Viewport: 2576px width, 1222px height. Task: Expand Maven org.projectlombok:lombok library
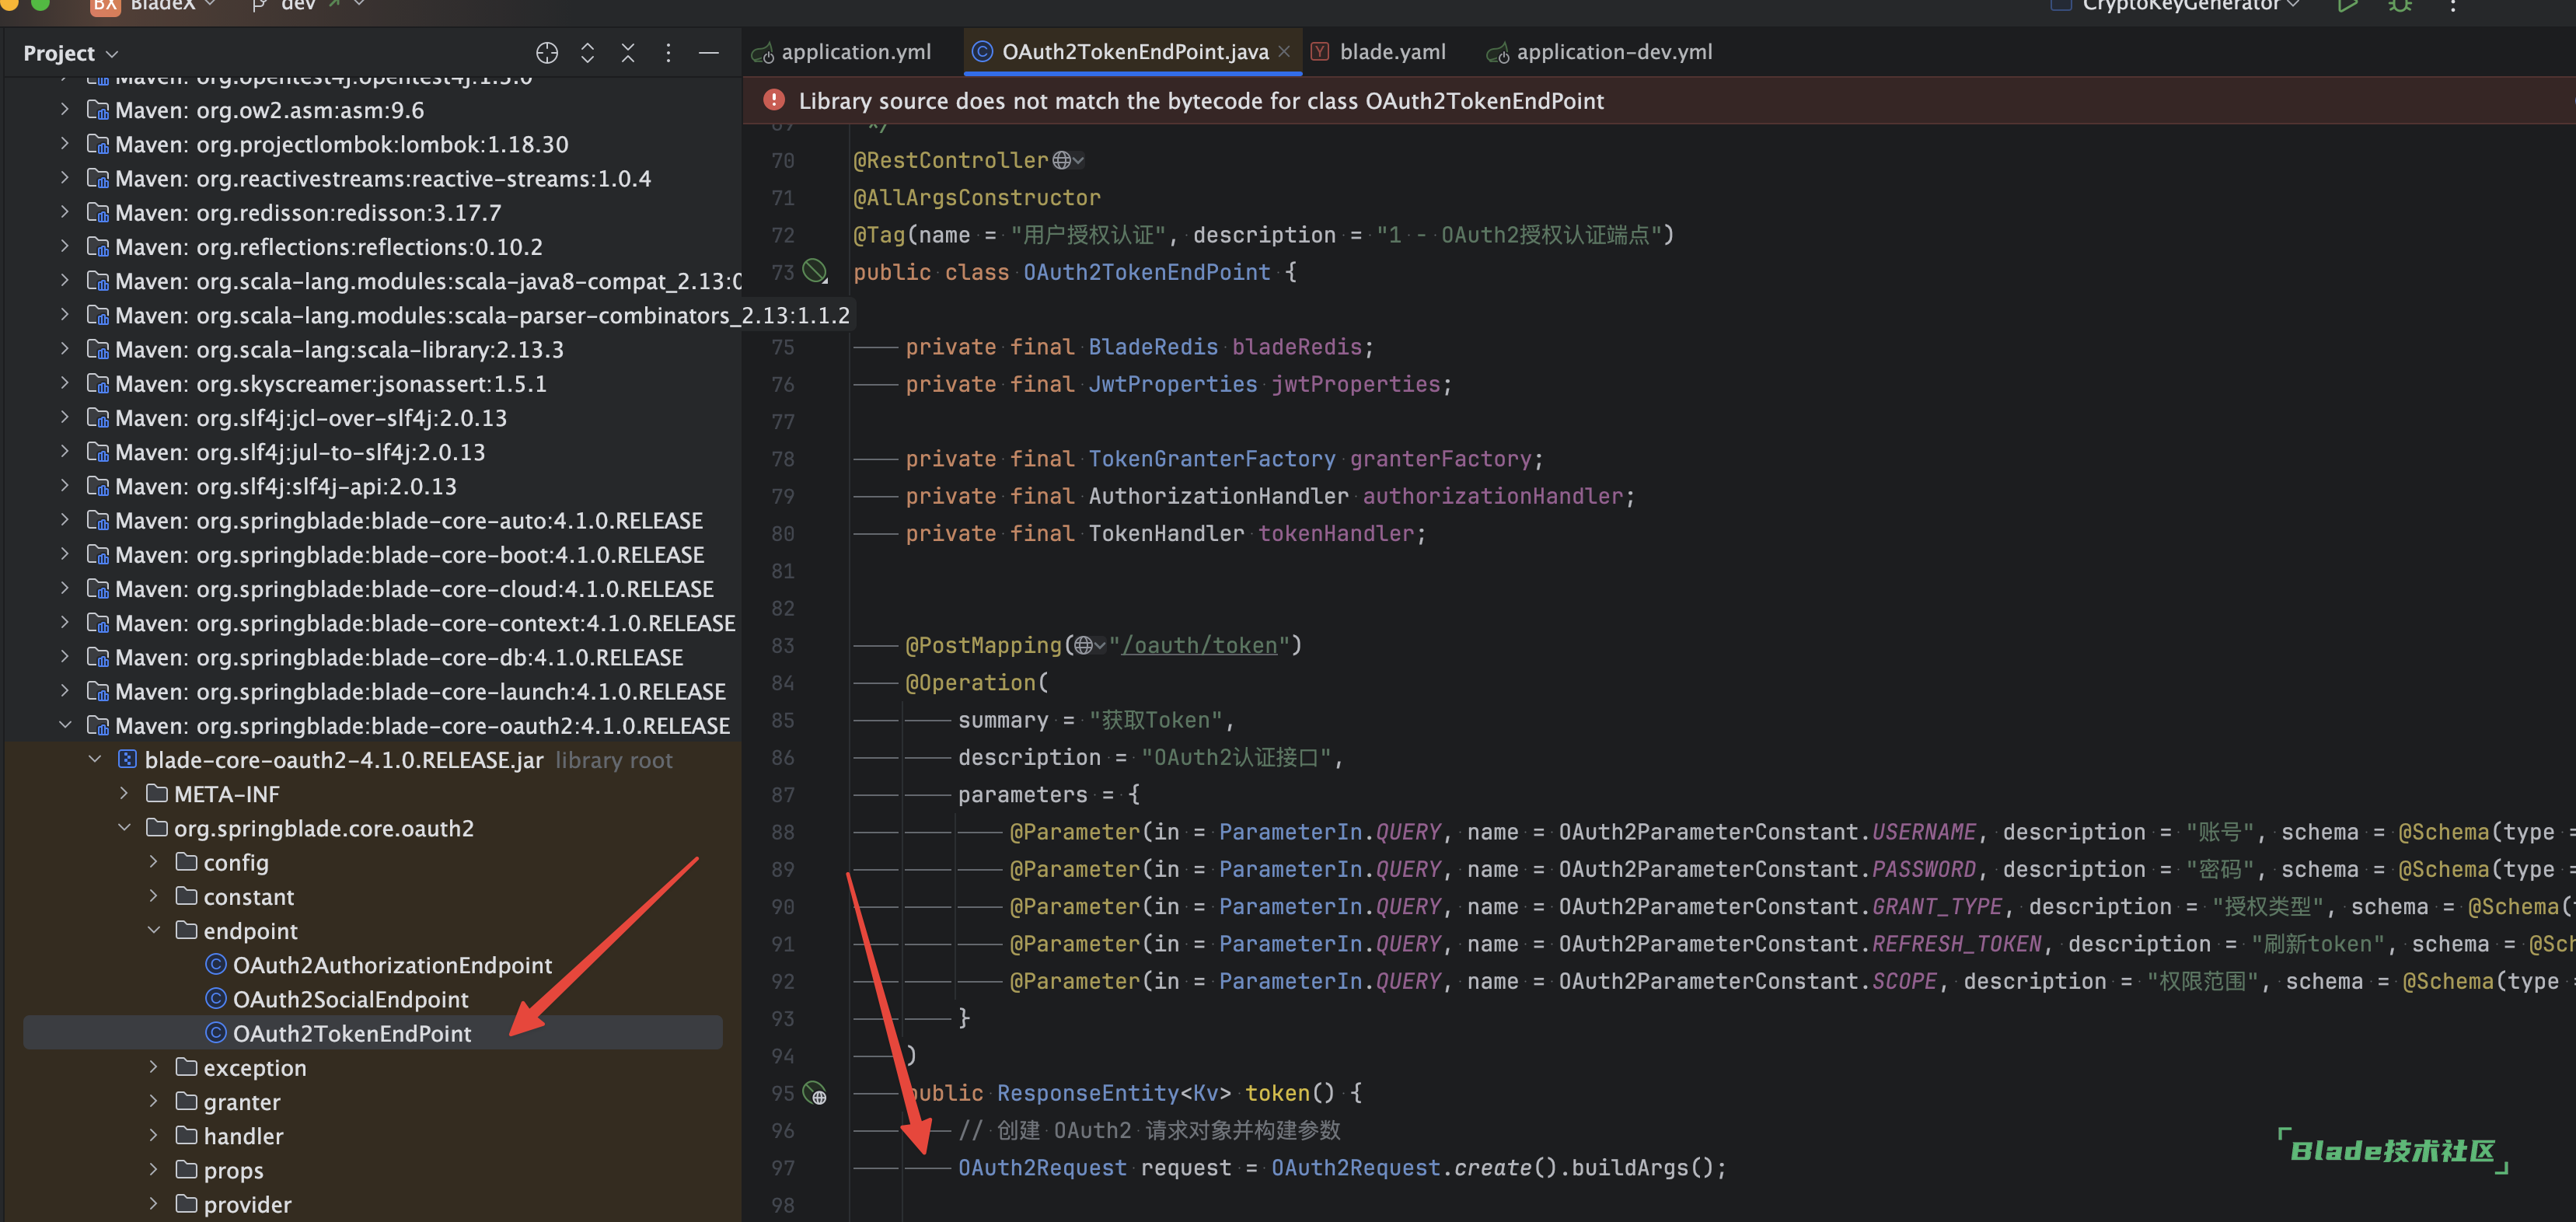[x=65, y=144]
